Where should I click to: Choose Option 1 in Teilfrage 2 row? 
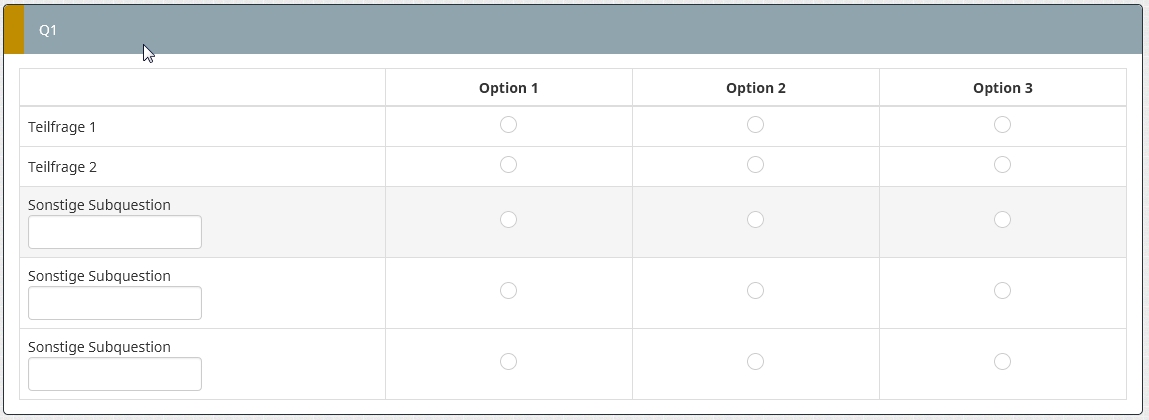[508, 165]
